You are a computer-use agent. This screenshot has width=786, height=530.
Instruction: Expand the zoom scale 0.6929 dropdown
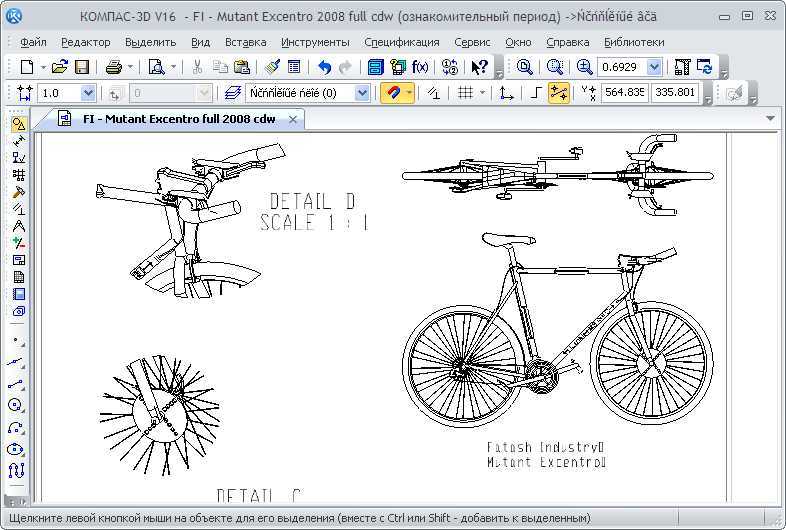click(654, 67)
